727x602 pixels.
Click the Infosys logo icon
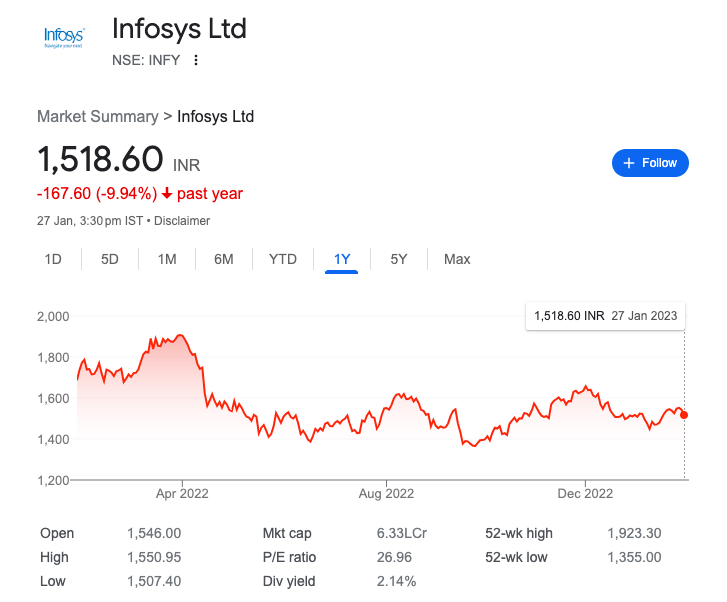64,38
